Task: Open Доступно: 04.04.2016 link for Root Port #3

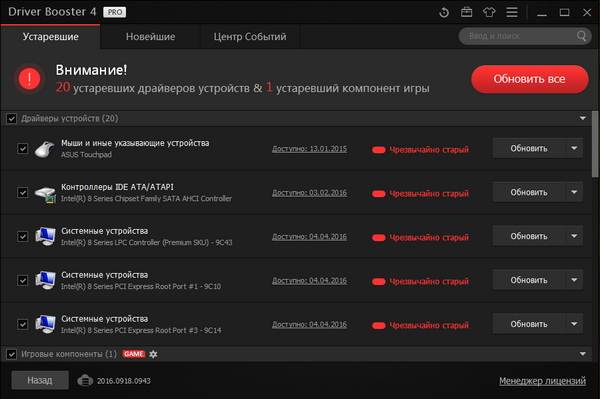Action: 310,325
